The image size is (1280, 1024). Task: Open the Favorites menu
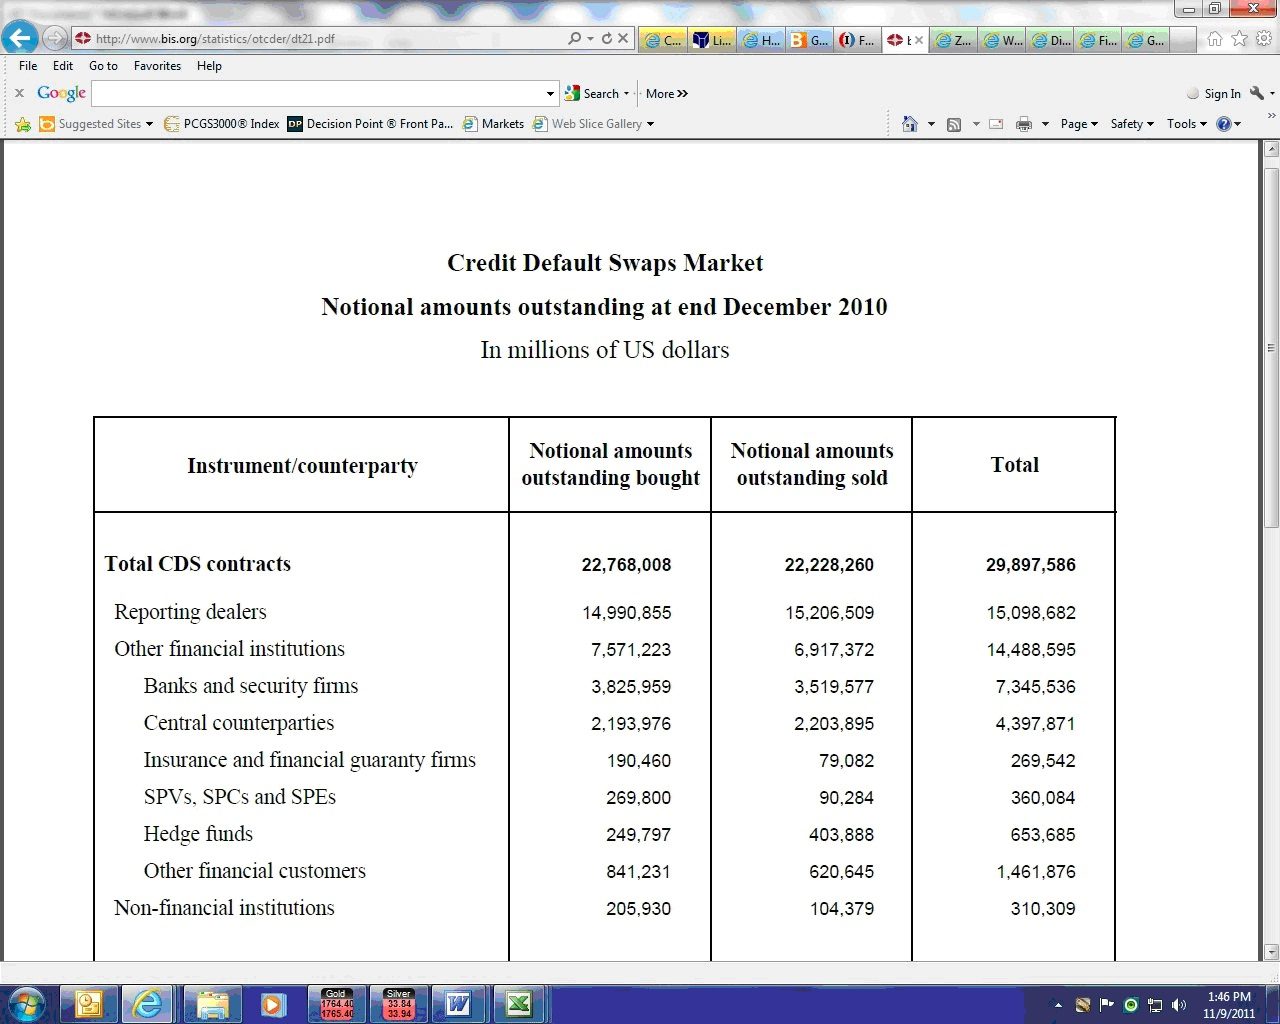[x=158, y=66]
